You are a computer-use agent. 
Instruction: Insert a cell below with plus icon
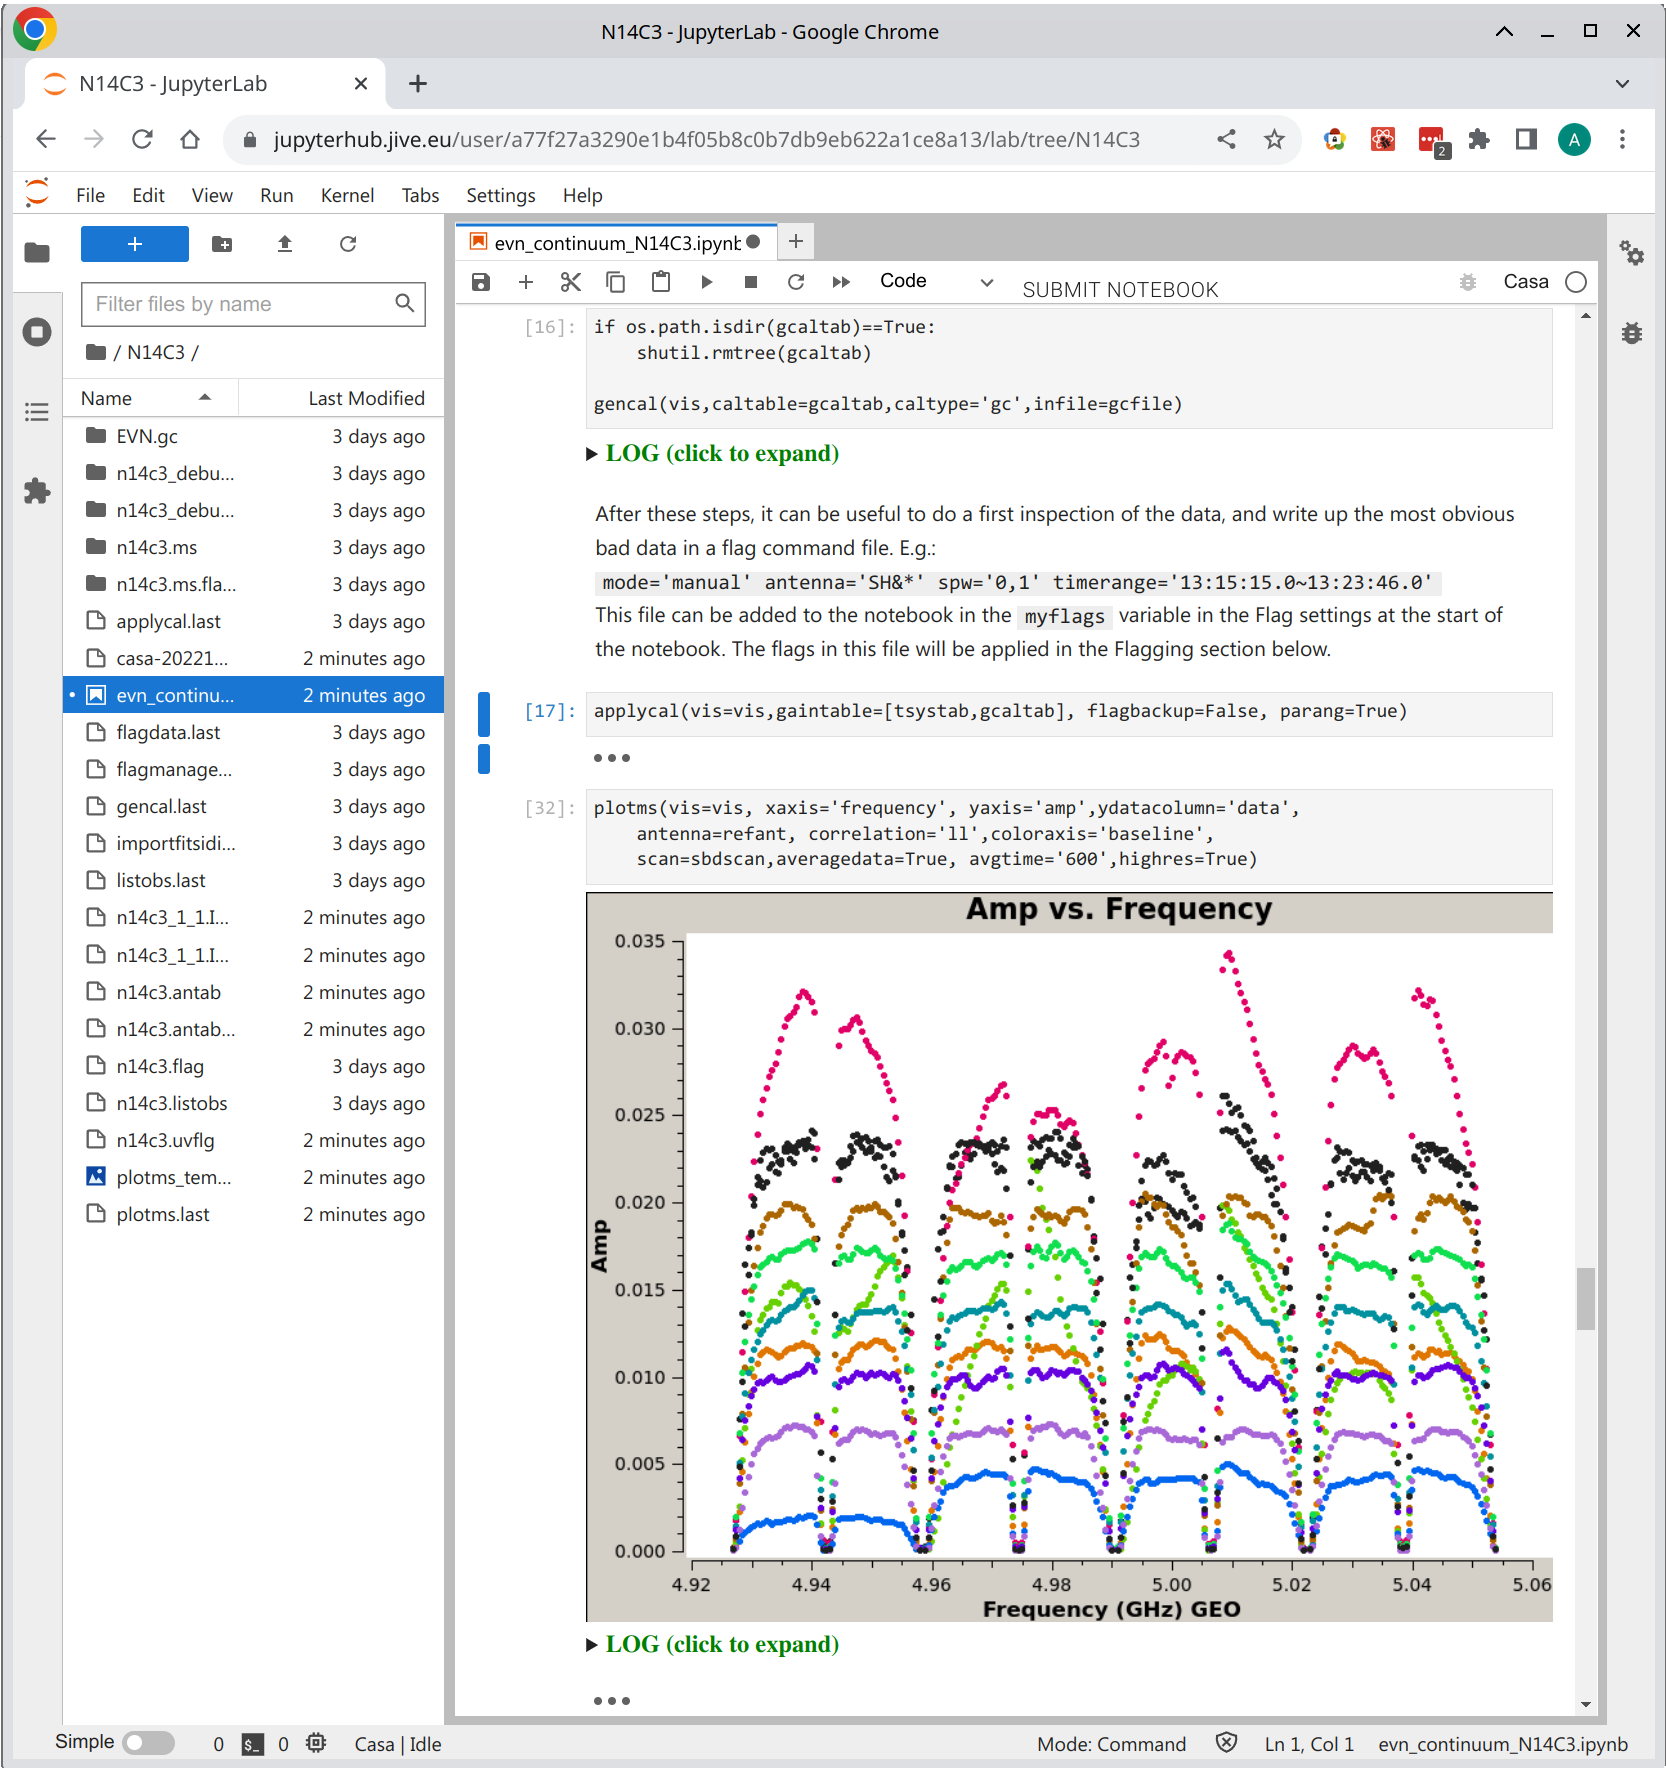[x=526, y=282]
